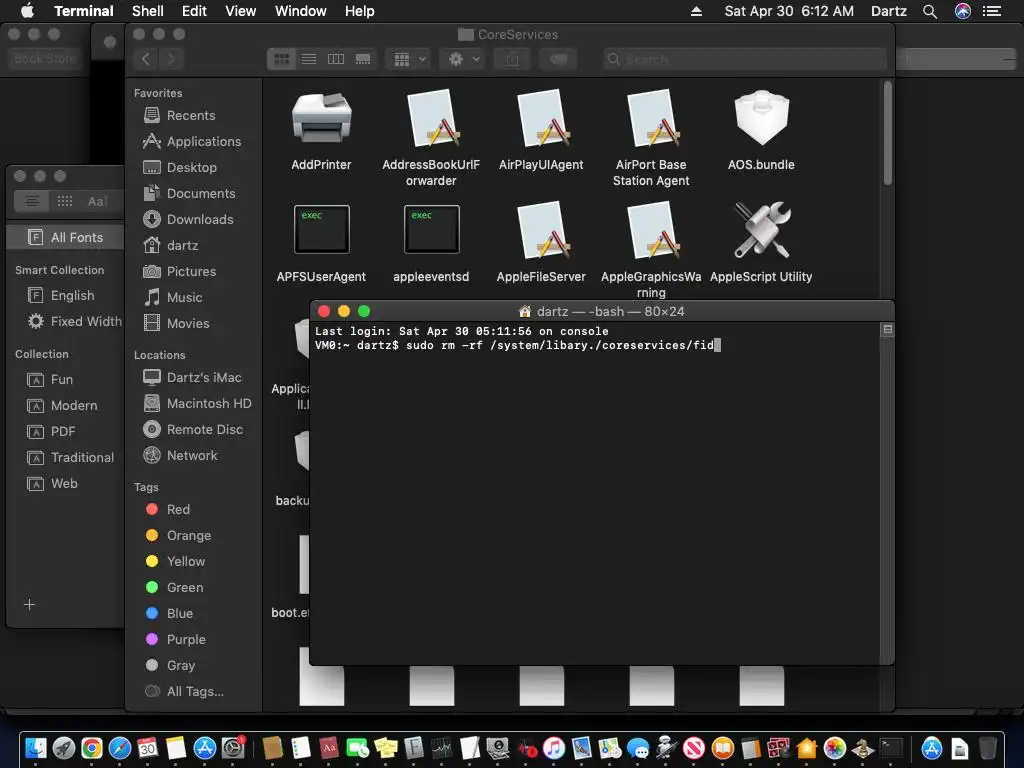The image size is (1024, 768).
Task: Select AddPrinter app icon
Action: 321,119
